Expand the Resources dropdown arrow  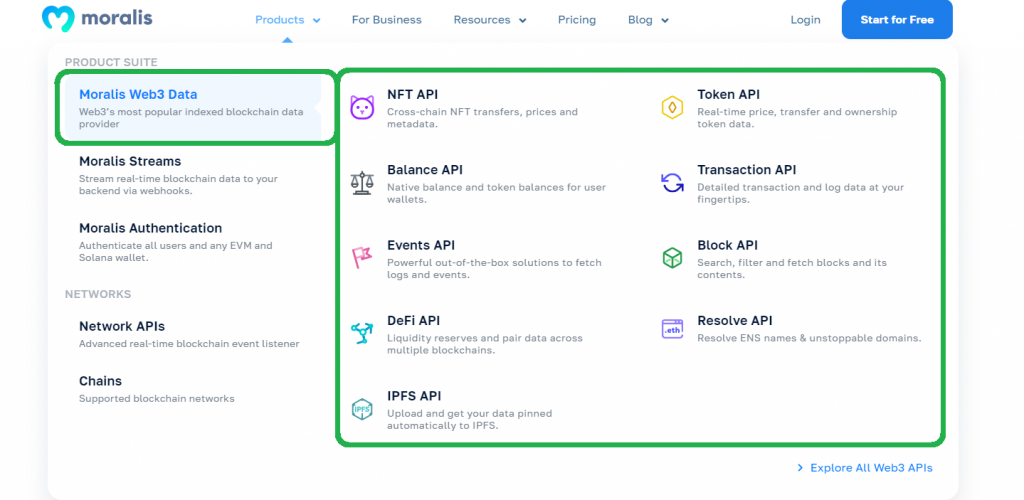[x=522, y=21]
